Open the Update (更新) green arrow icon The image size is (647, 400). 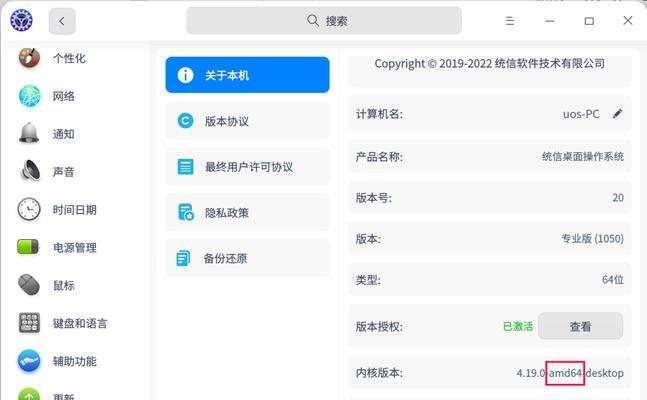coord(29,394)
